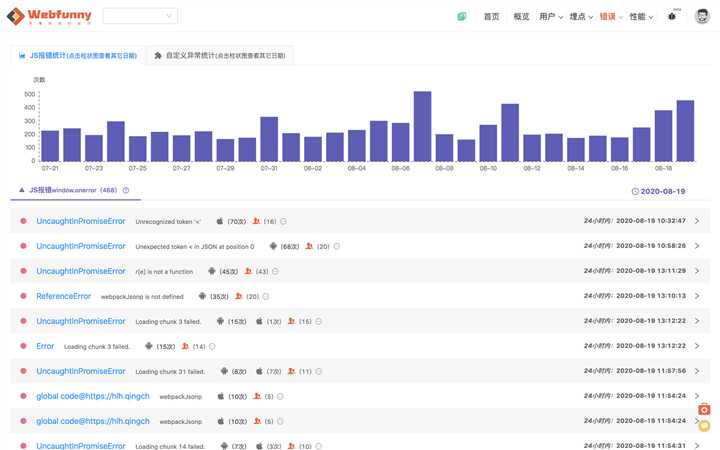Click Android icon in ReferenceError row
Viewport: 720px width, 450px height.
tap(202, 296)
